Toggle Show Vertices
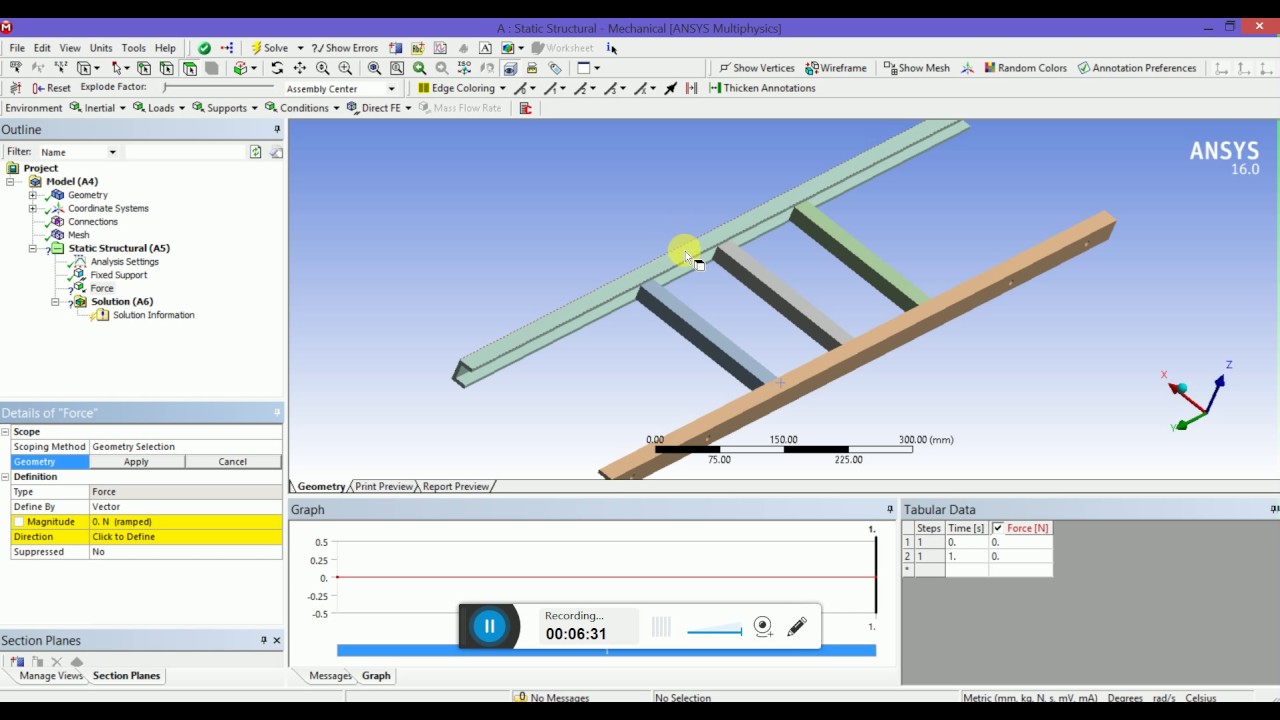Screen dimensions: 1280x720 (x=756, y=68)
